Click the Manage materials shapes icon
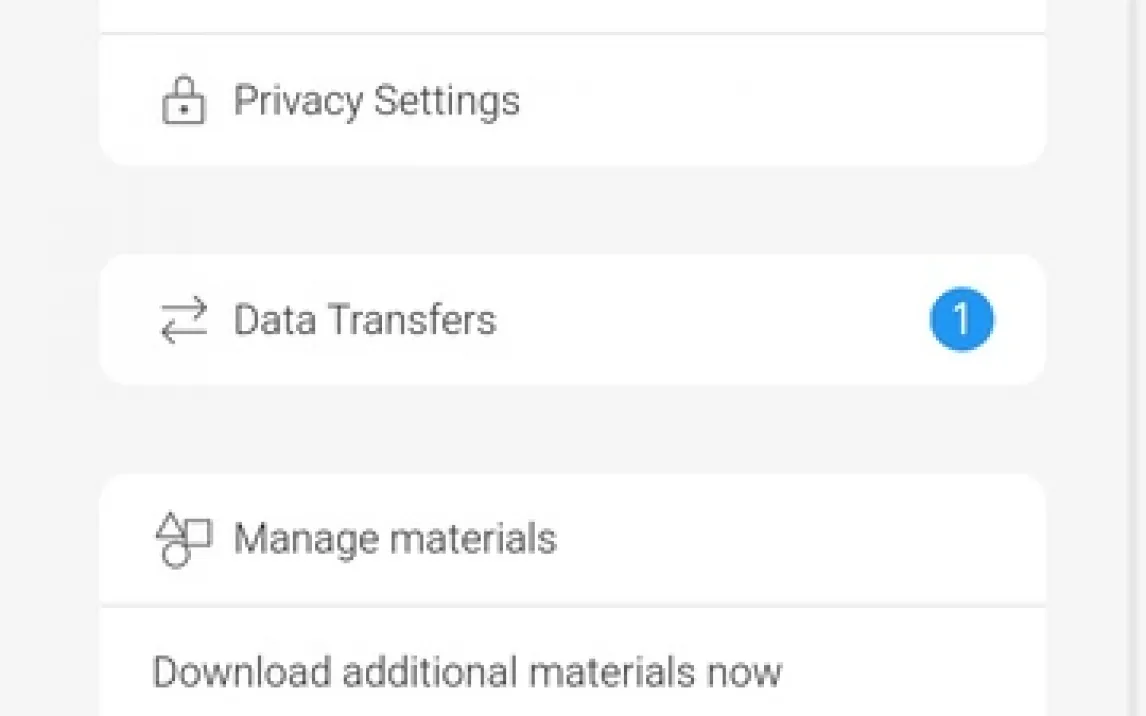The width and height of the screenshot is (1146, 716). (184, 540)
